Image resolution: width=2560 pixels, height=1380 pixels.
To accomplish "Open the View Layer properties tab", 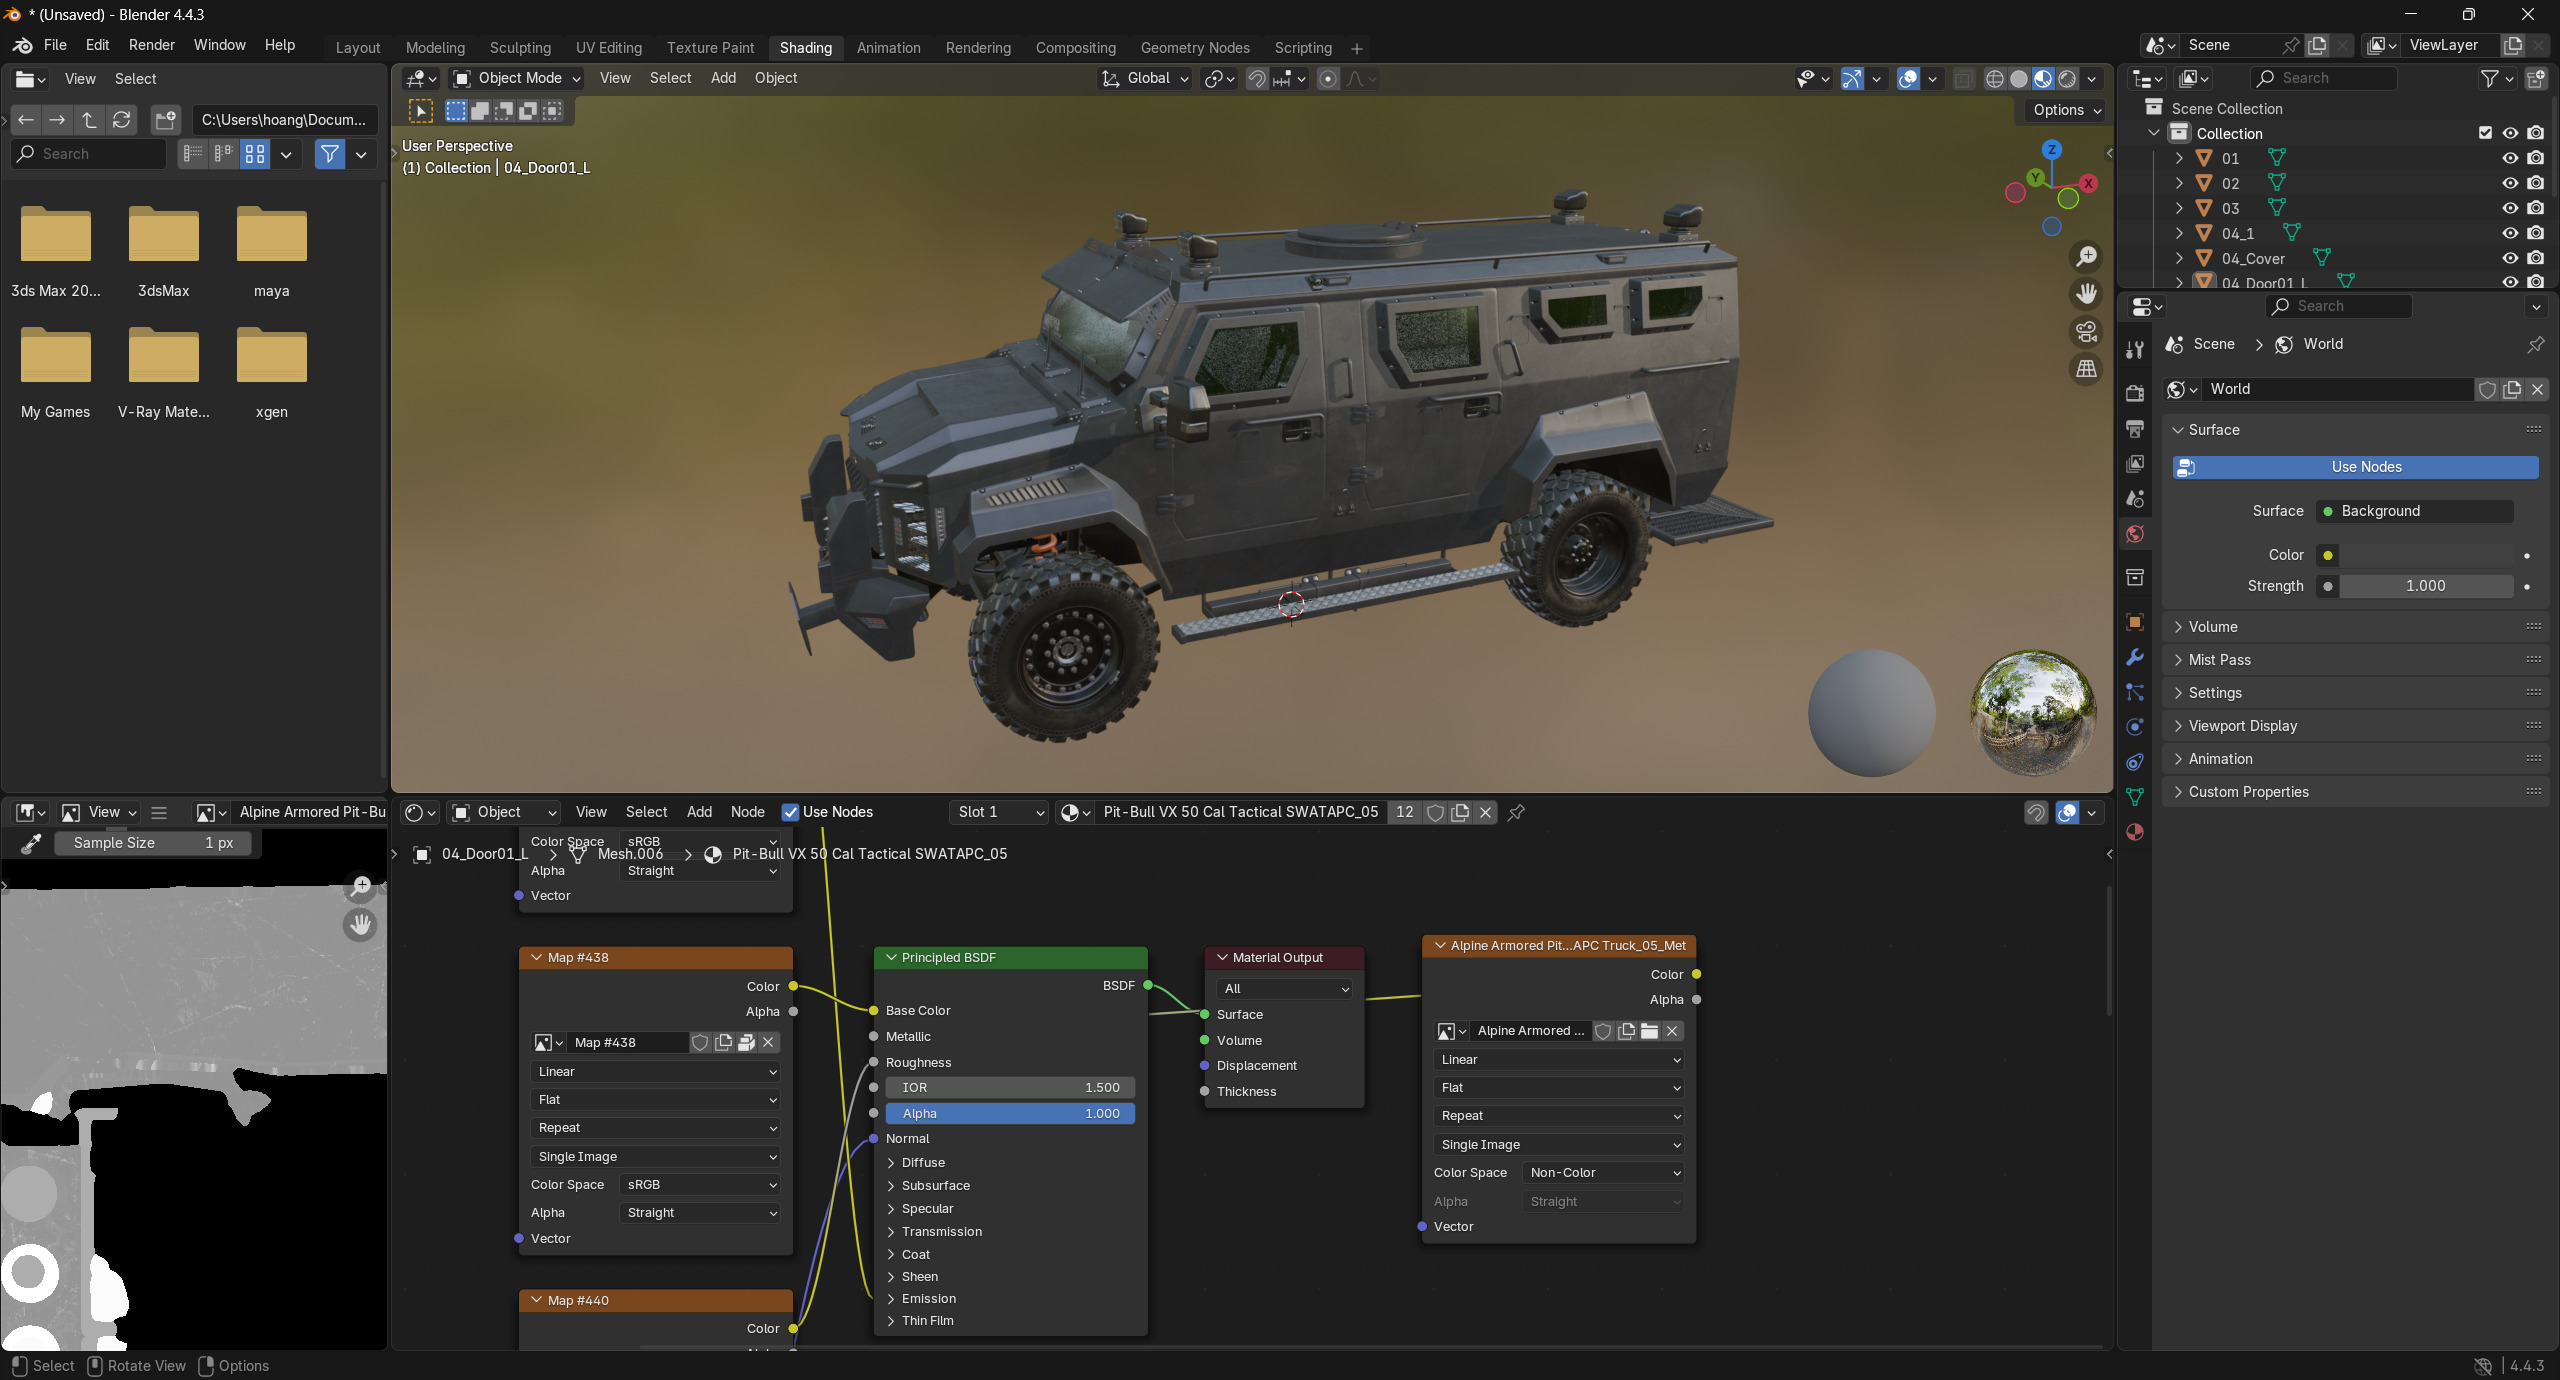I will point(2135,464).
